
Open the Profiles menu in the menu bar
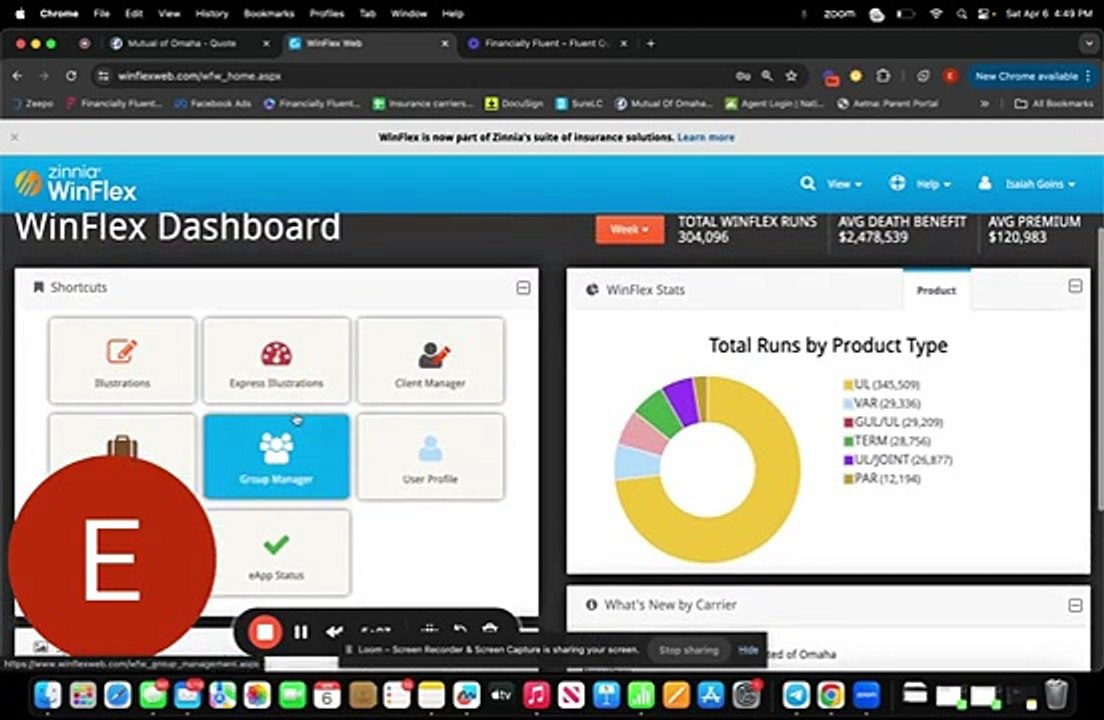point(327,13)
